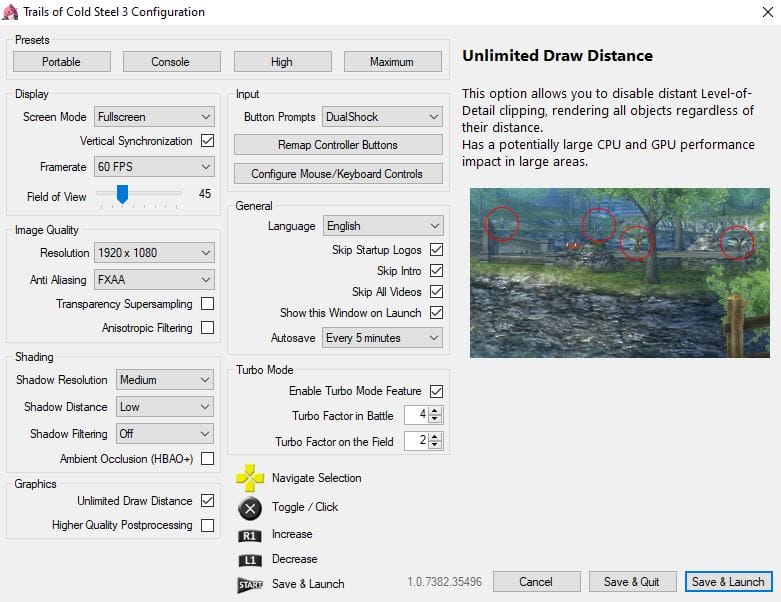Click the Field of View value 45
The width and height of the screenshot is (781, 602).
pyautogui.click(x=205, y=194)
